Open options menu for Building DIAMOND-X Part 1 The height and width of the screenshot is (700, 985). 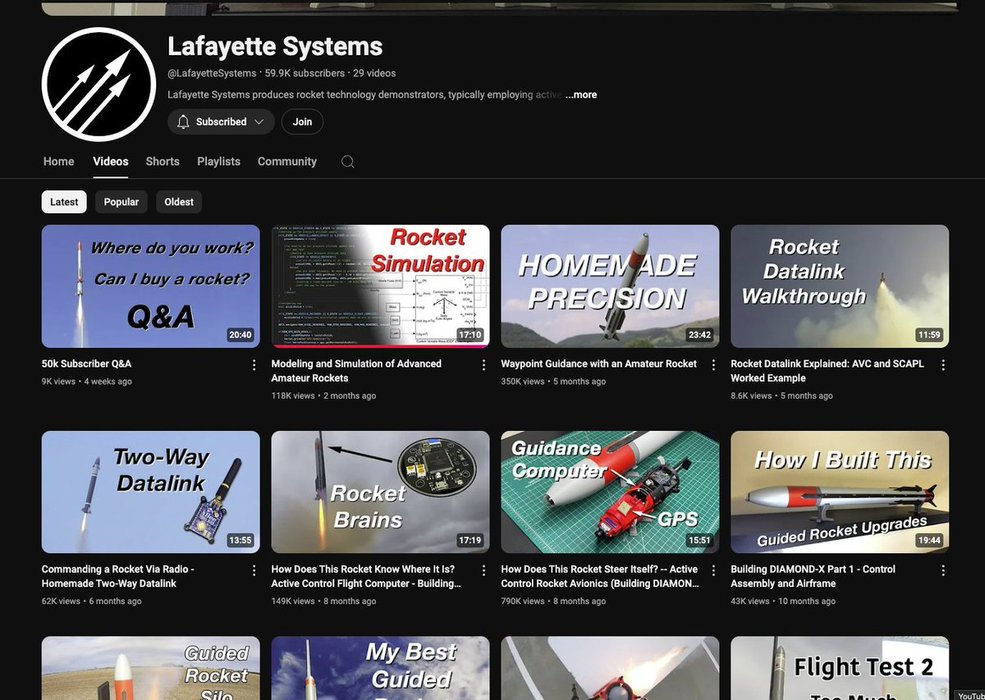[x=943, y=571]
